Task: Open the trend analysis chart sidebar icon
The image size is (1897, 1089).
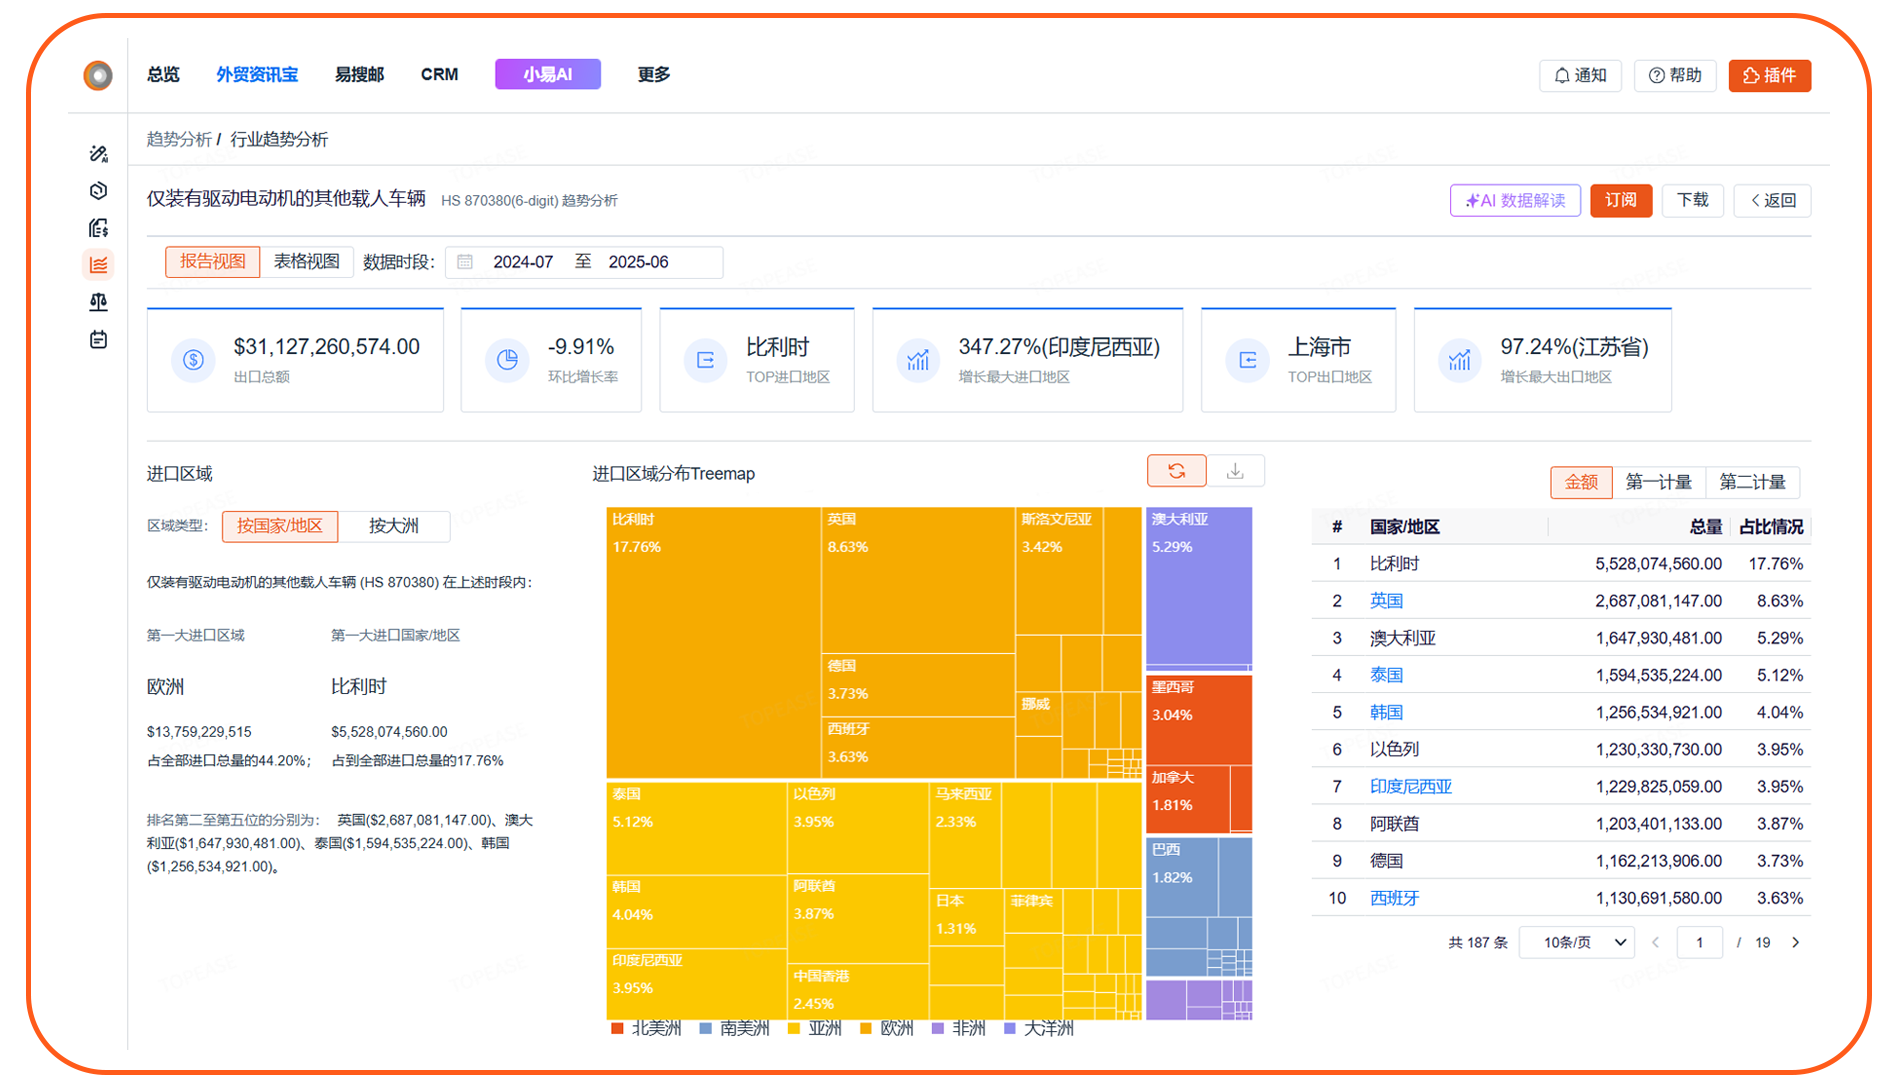Action: (x=98, y=265)
